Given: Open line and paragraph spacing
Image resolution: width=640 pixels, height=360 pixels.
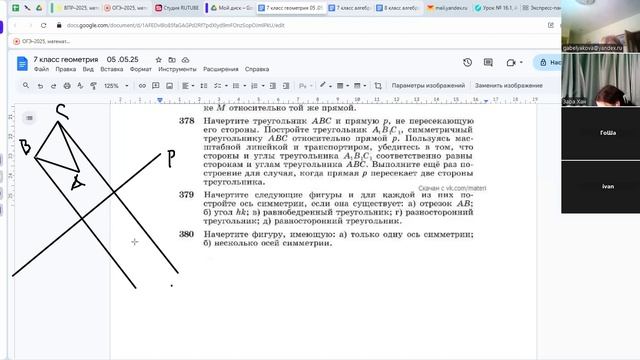Looking at the screenshot, I should click(x=204, y=86).
